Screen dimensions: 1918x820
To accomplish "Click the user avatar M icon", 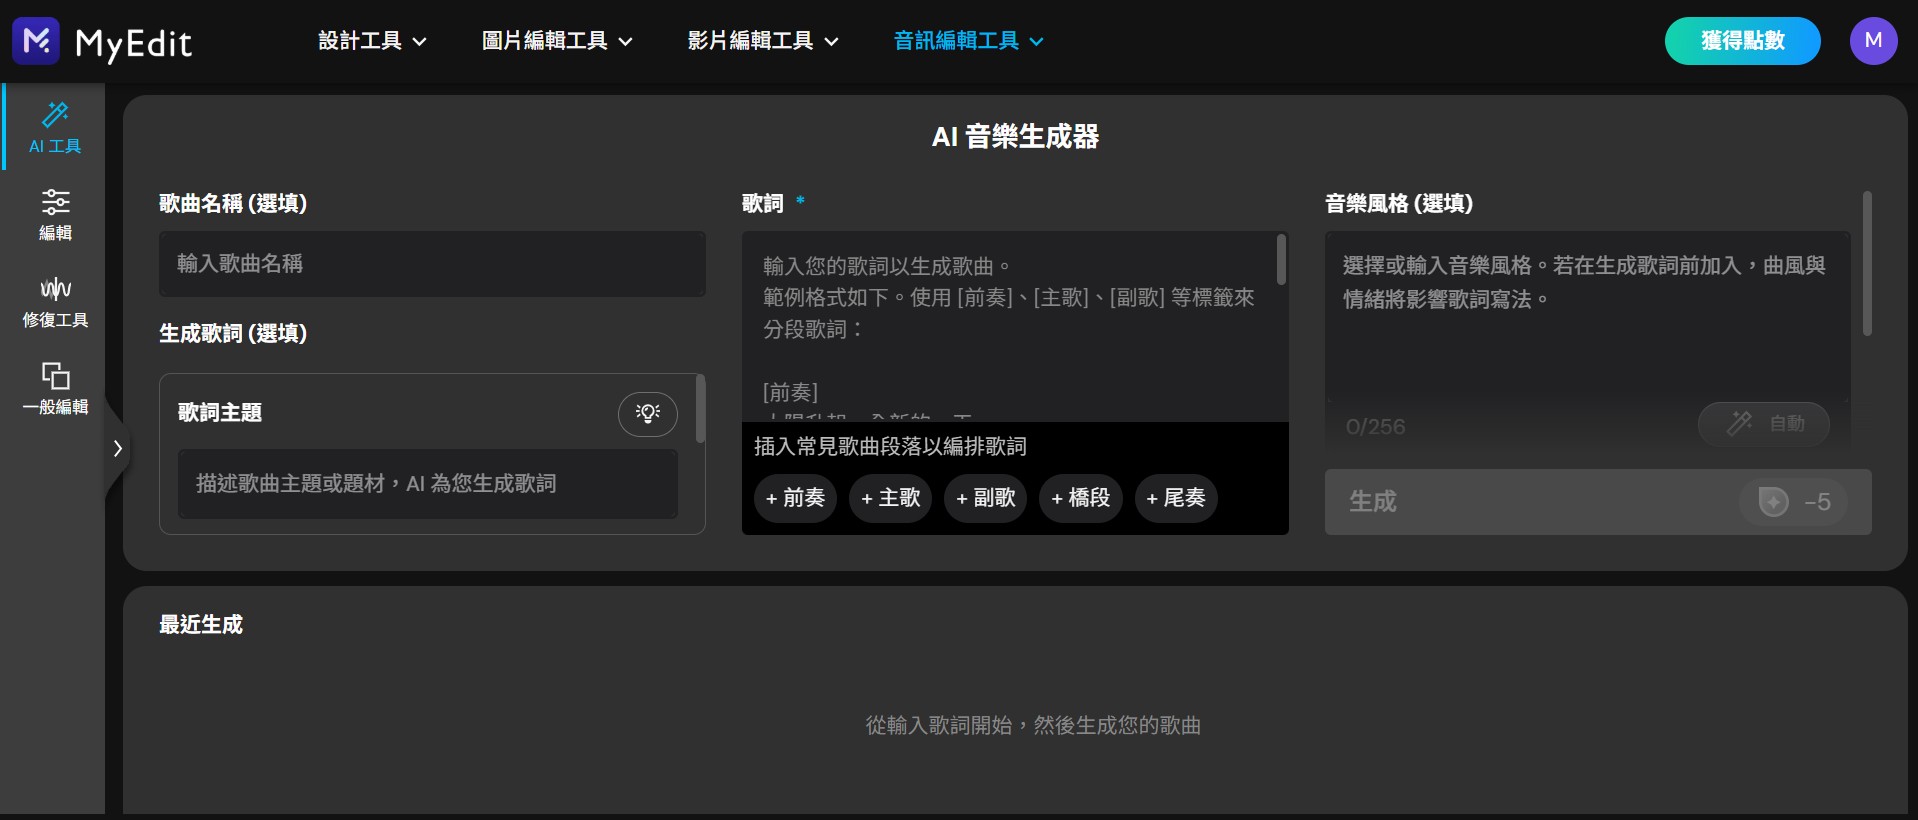I will [x=1872, y=41].
